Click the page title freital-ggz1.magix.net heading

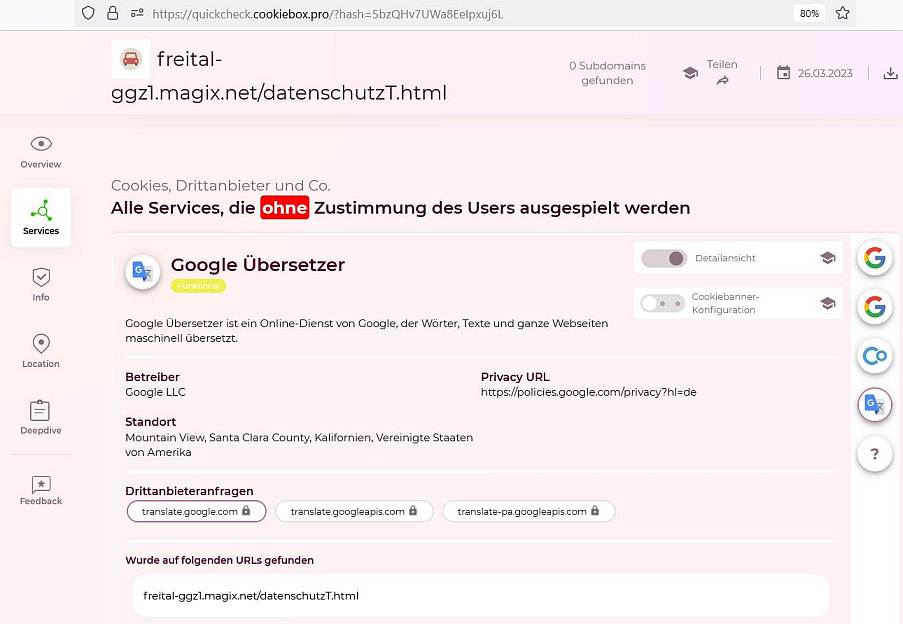(x=279, y=75)
